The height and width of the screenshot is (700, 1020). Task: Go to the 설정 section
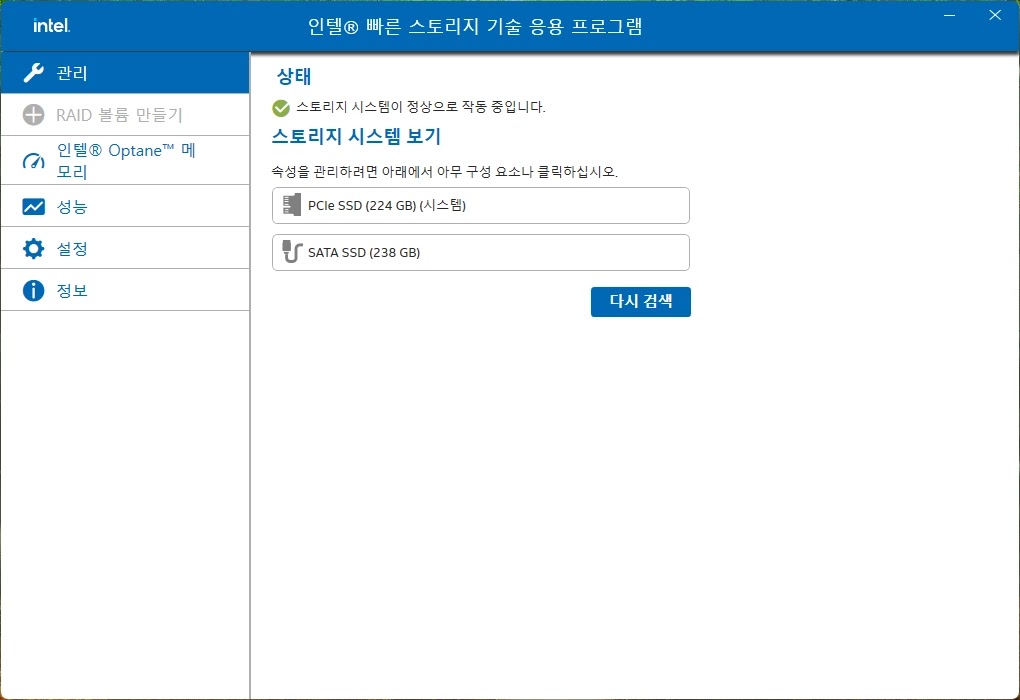[125, 249]
